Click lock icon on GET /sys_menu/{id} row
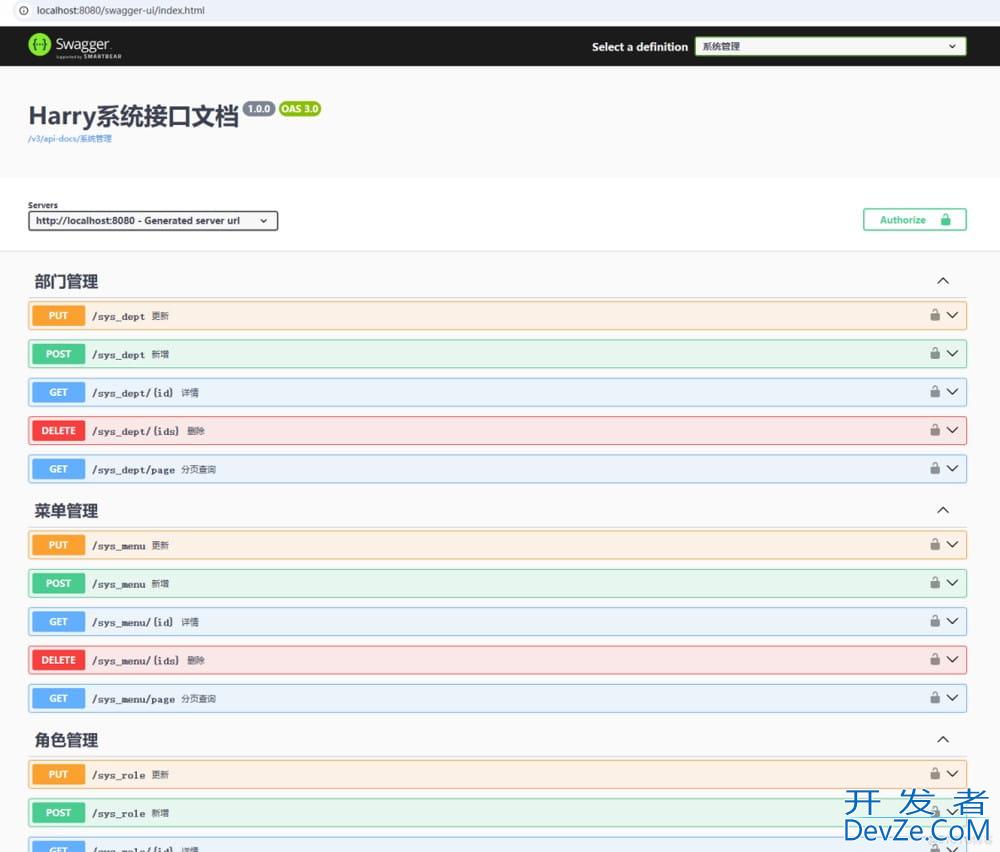This screenshot has width=1000, height=852. click(935, 621)
